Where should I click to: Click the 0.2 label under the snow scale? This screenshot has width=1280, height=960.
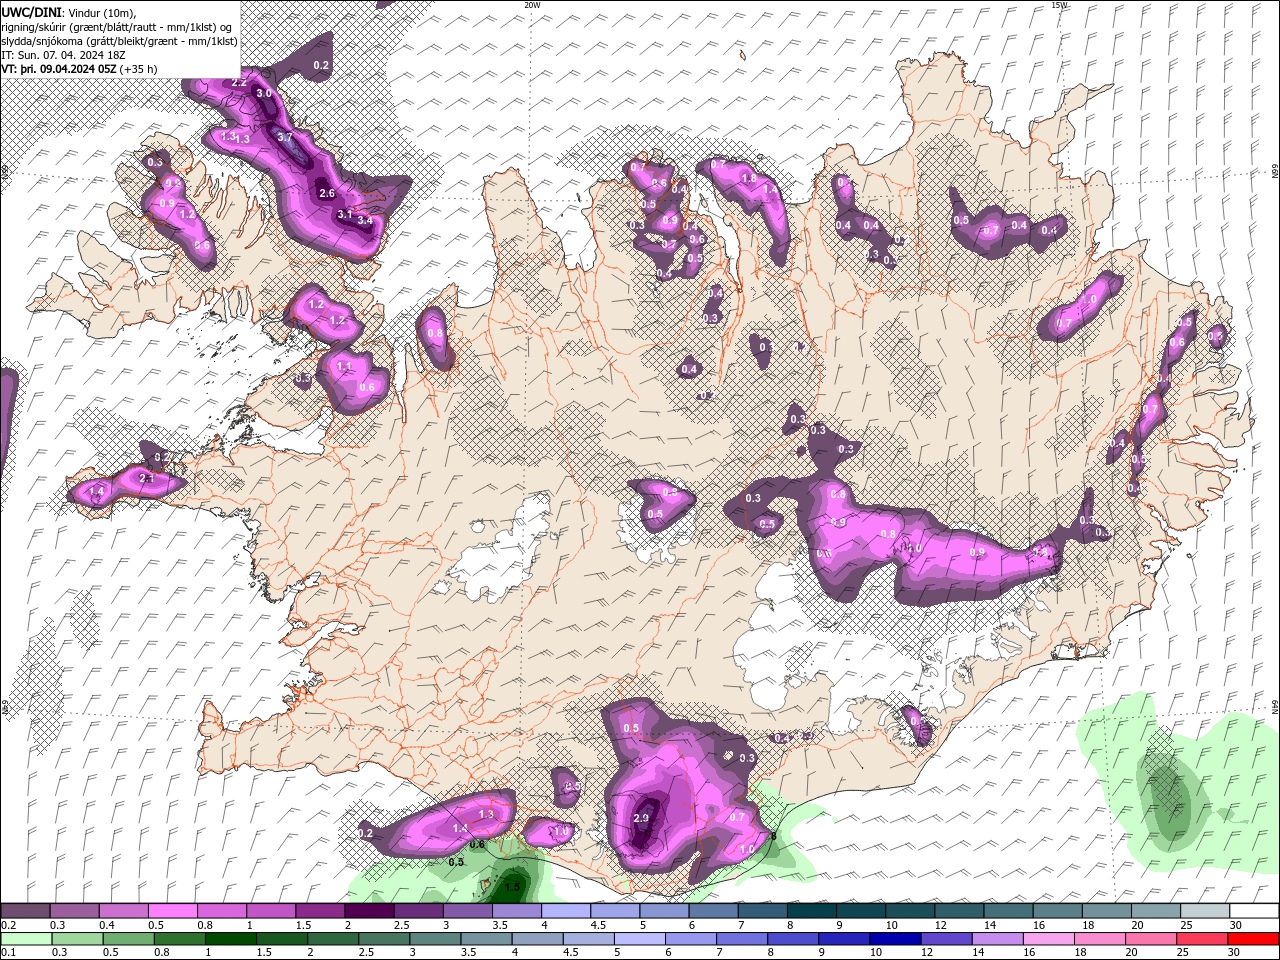click(x=9, y=925)
